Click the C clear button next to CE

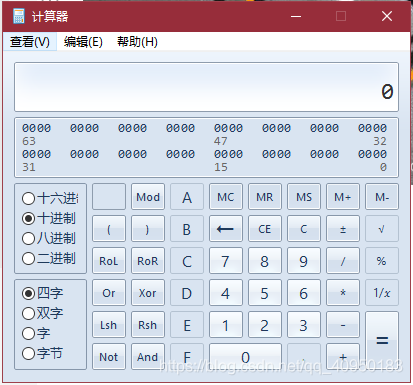click(304, 229)
